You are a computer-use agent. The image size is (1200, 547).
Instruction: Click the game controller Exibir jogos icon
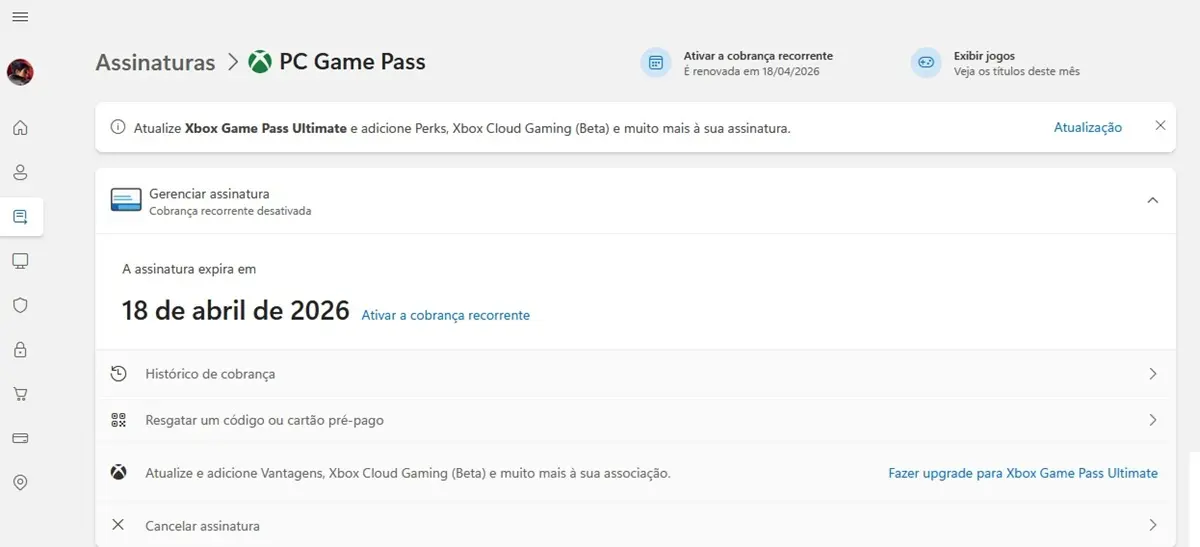[x=926, y=63]
